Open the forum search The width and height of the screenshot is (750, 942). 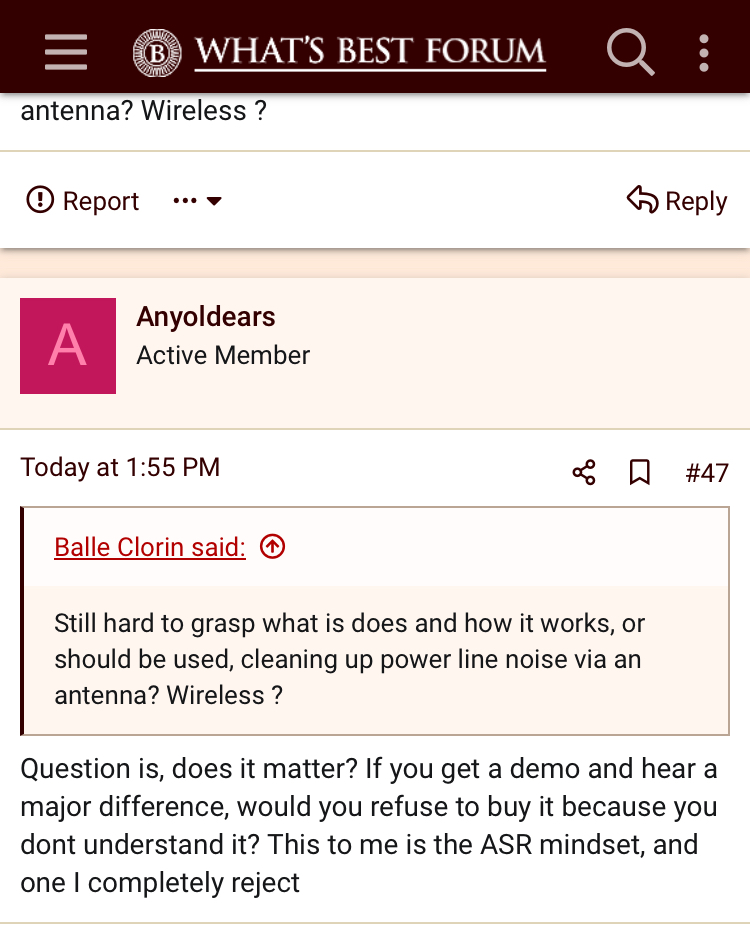click(630, 52)
